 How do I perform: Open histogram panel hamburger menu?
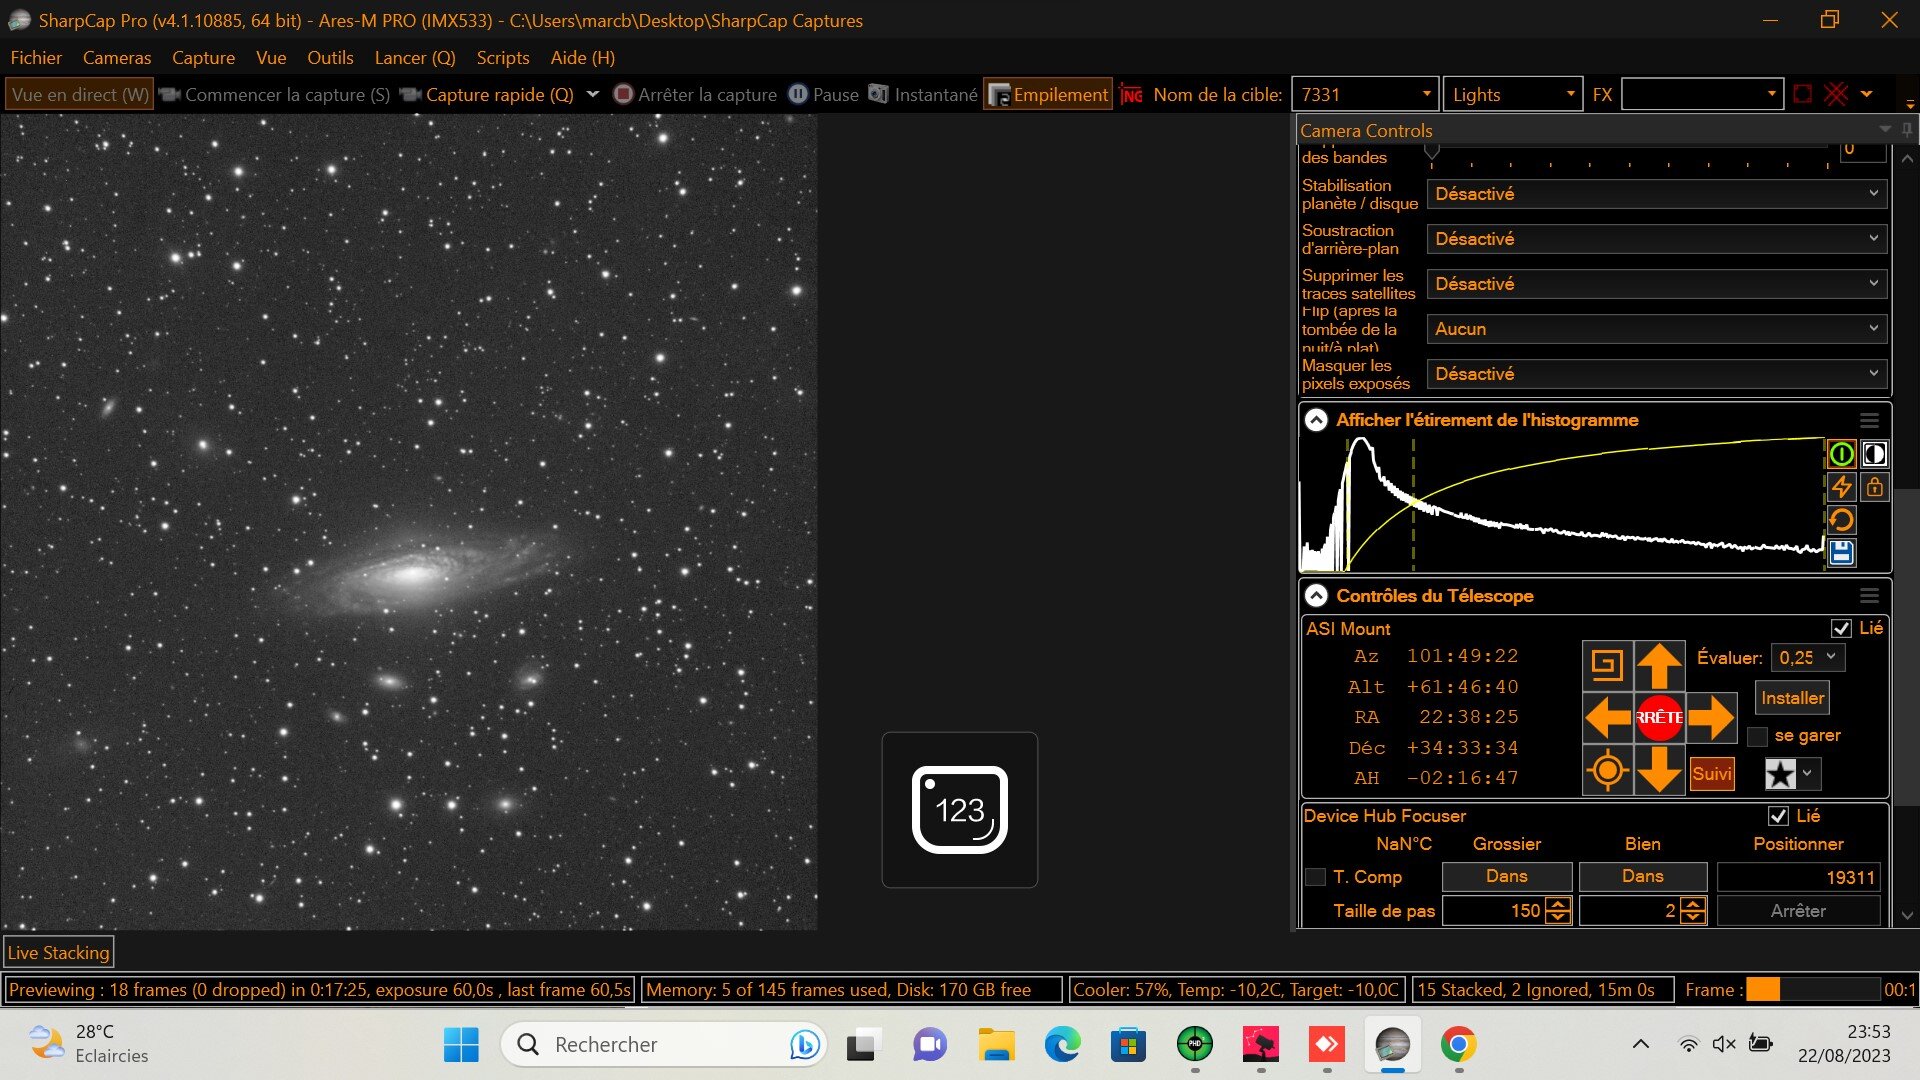[1869, 421]
